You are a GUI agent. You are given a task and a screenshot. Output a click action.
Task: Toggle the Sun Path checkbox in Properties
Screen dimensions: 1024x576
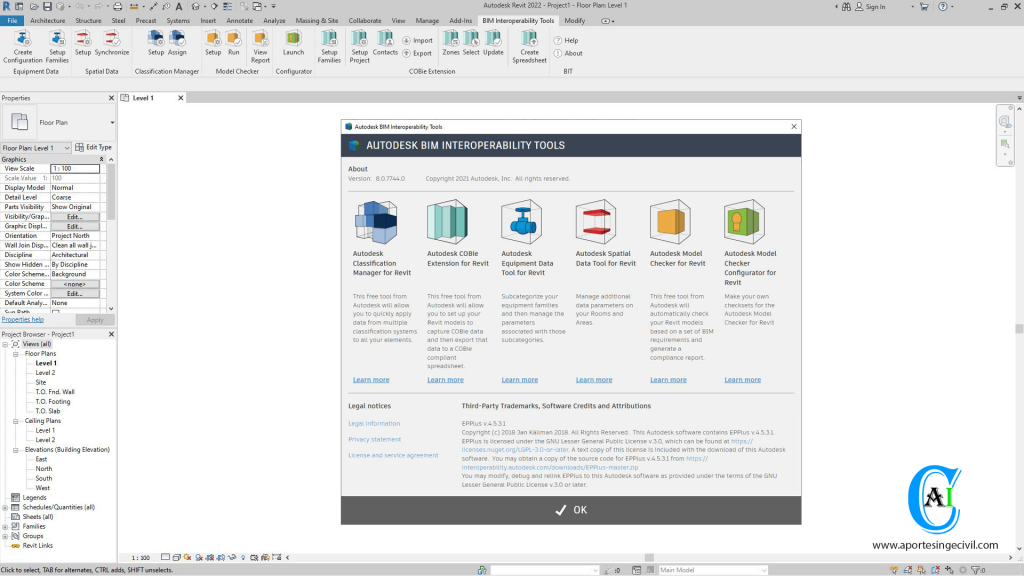pos(56,311)
